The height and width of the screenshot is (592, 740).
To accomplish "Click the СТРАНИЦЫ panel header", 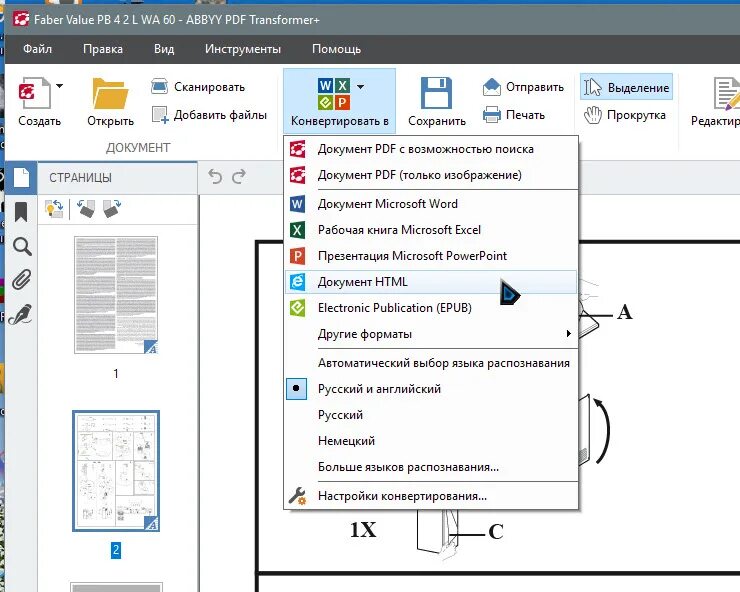I will pos(81,178).
